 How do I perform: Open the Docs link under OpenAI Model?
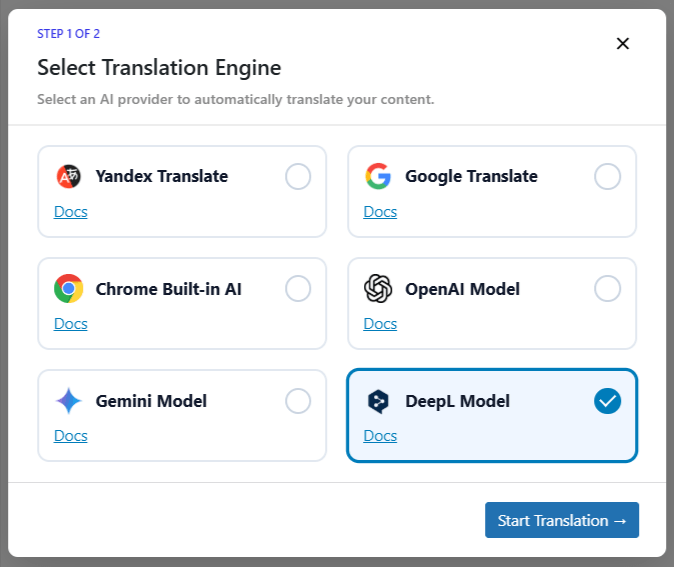(x=380, y=324)
